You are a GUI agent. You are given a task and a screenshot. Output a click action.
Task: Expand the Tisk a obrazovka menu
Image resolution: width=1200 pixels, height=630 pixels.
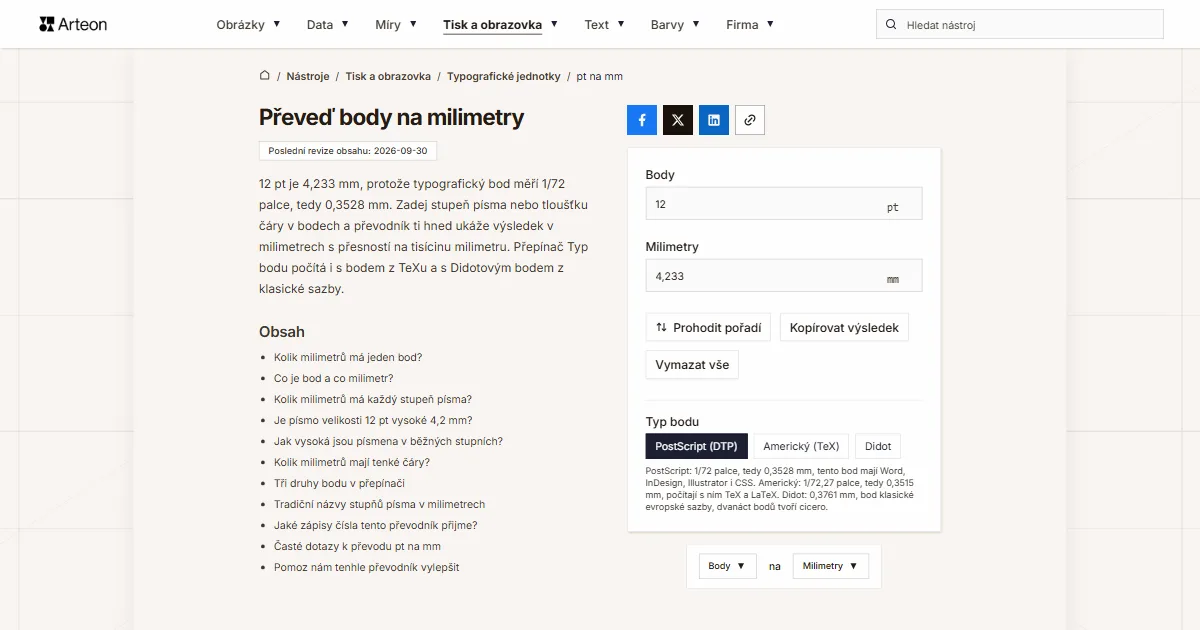tap(501, 24)
